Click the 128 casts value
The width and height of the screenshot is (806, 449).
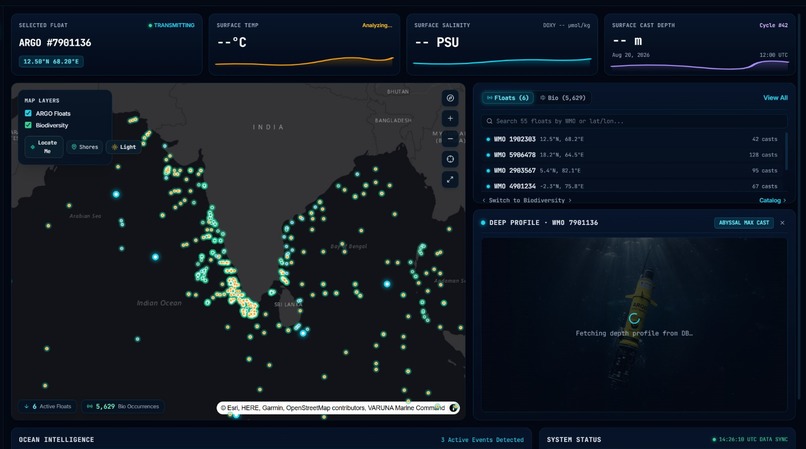pos(763,155)
